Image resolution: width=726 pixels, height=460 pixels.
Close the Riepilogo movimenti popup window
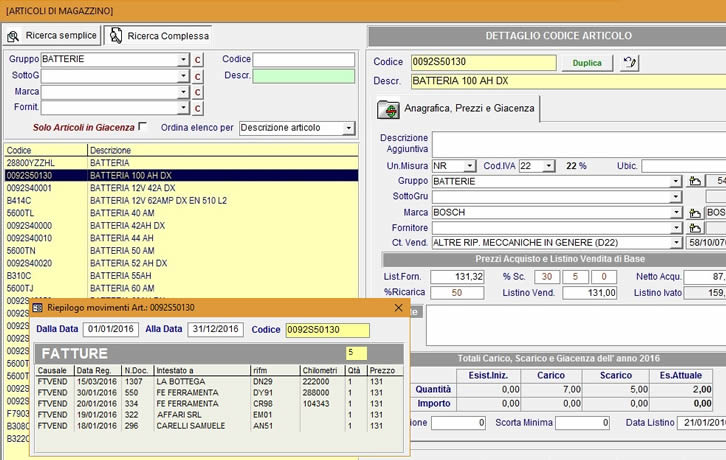click(400, 308)
